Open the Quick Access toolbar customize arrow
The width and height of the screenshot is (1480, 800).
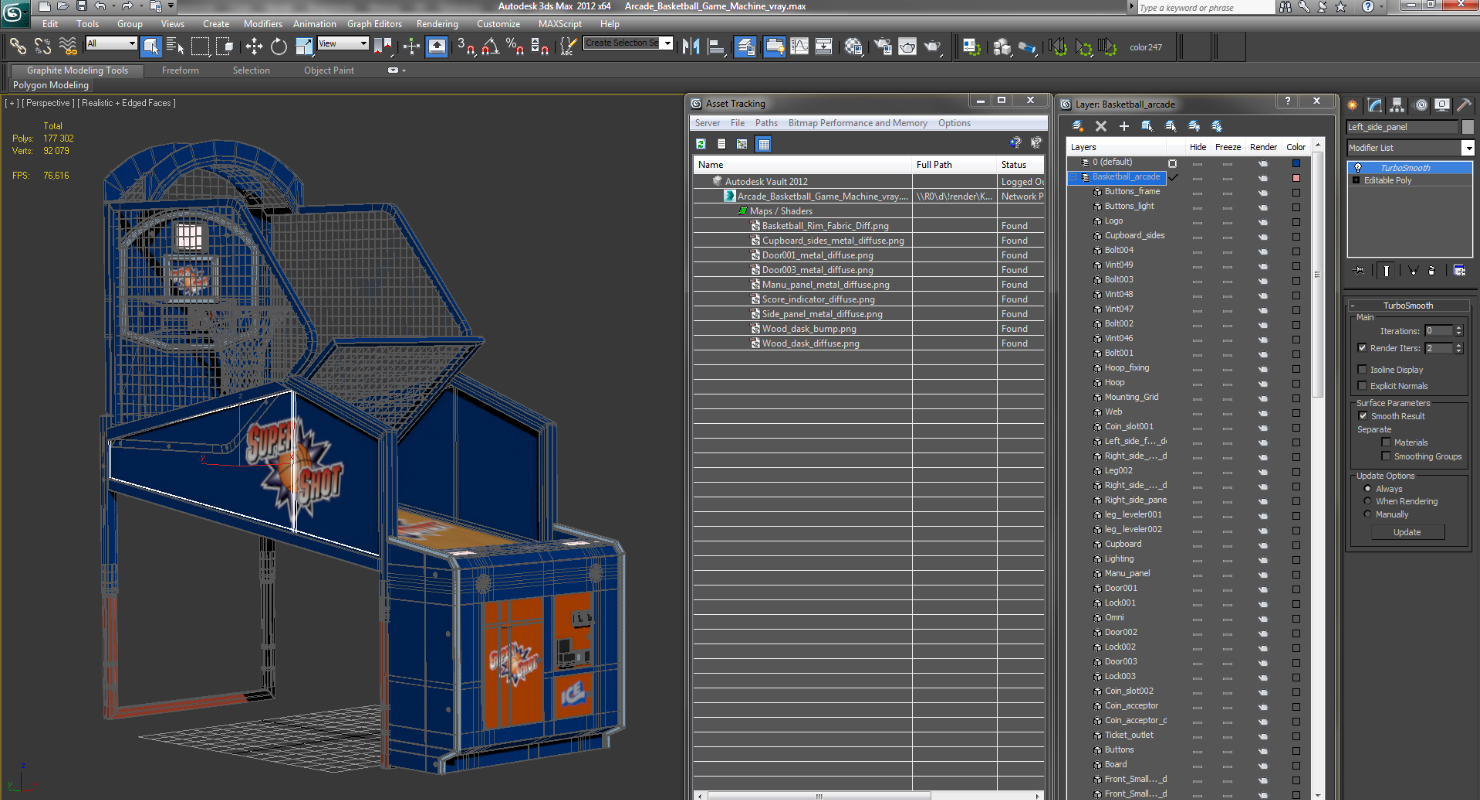point(170,7)
